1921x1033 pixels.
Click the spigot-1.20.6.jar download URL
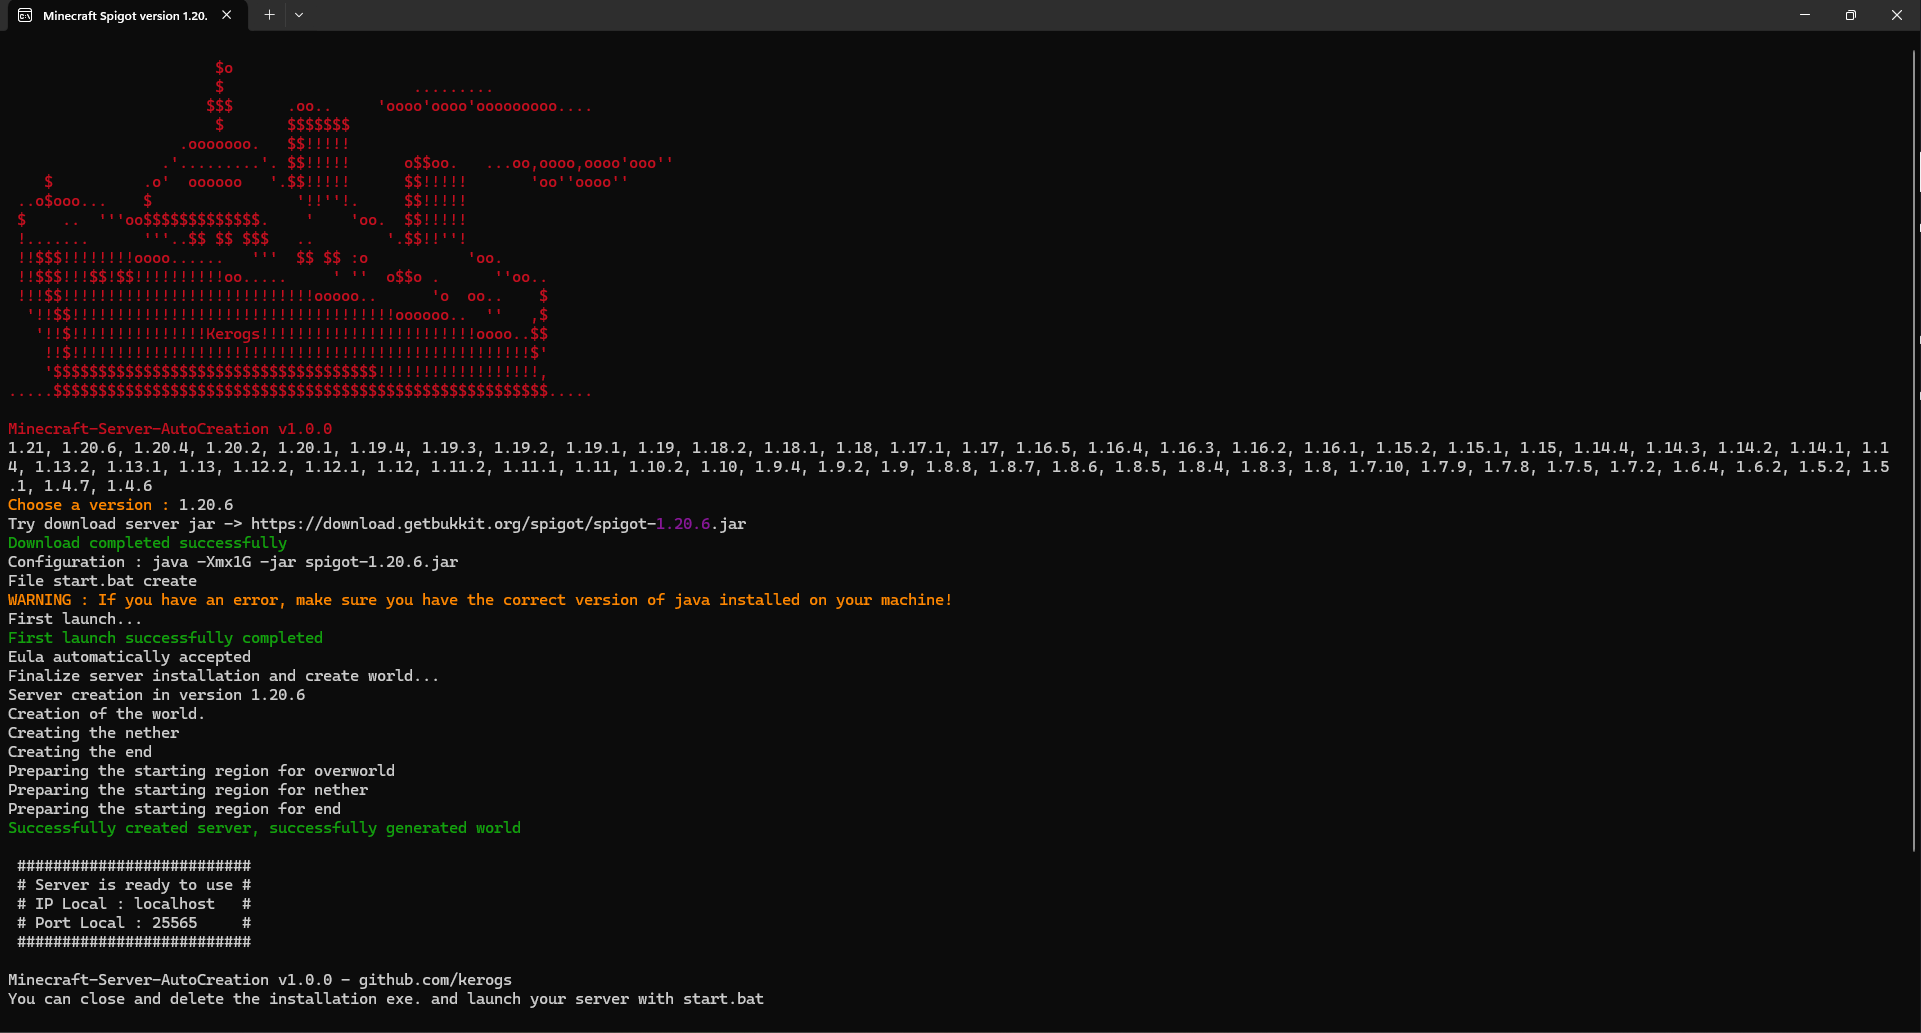click(498, 524)
